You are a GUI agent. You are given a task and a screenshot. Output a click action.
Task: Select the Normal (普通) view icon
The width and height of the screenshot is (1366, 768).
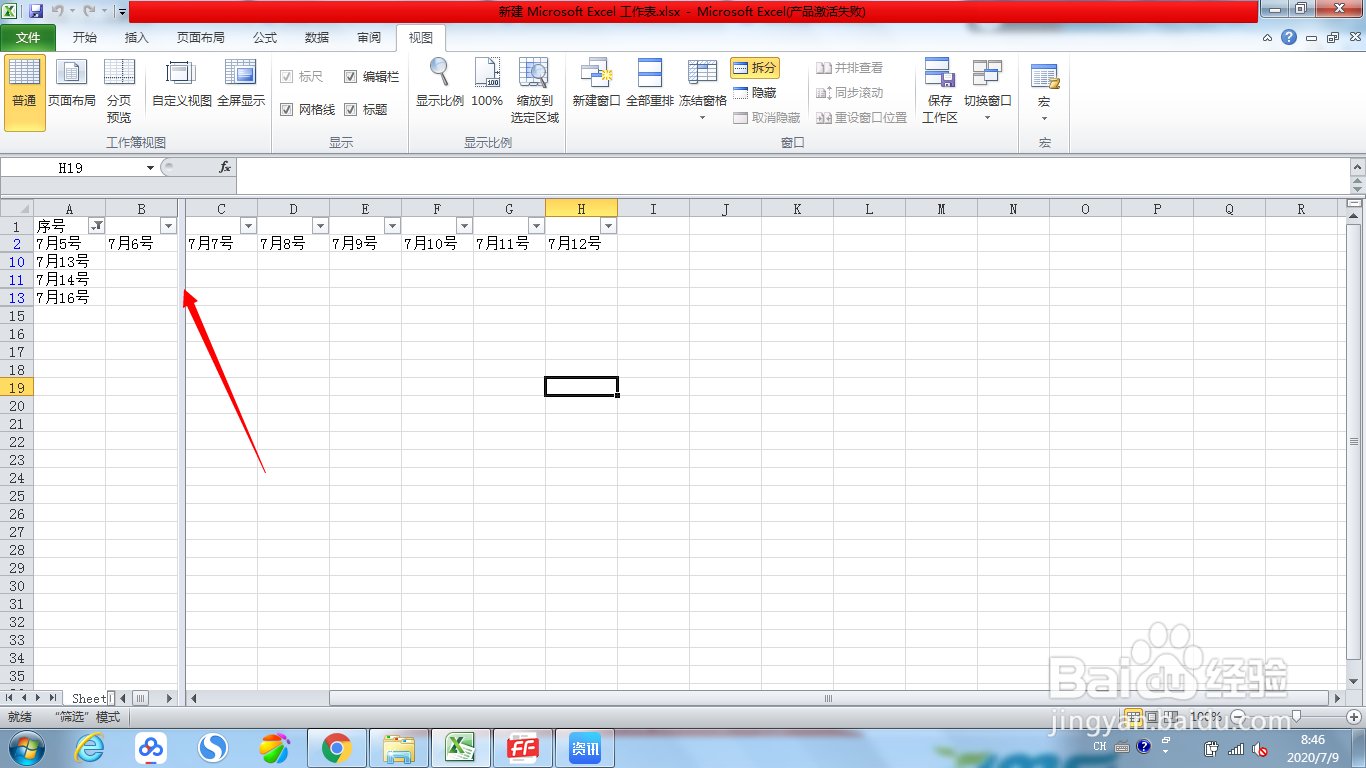pyautogui.click(x=24, y=94)
